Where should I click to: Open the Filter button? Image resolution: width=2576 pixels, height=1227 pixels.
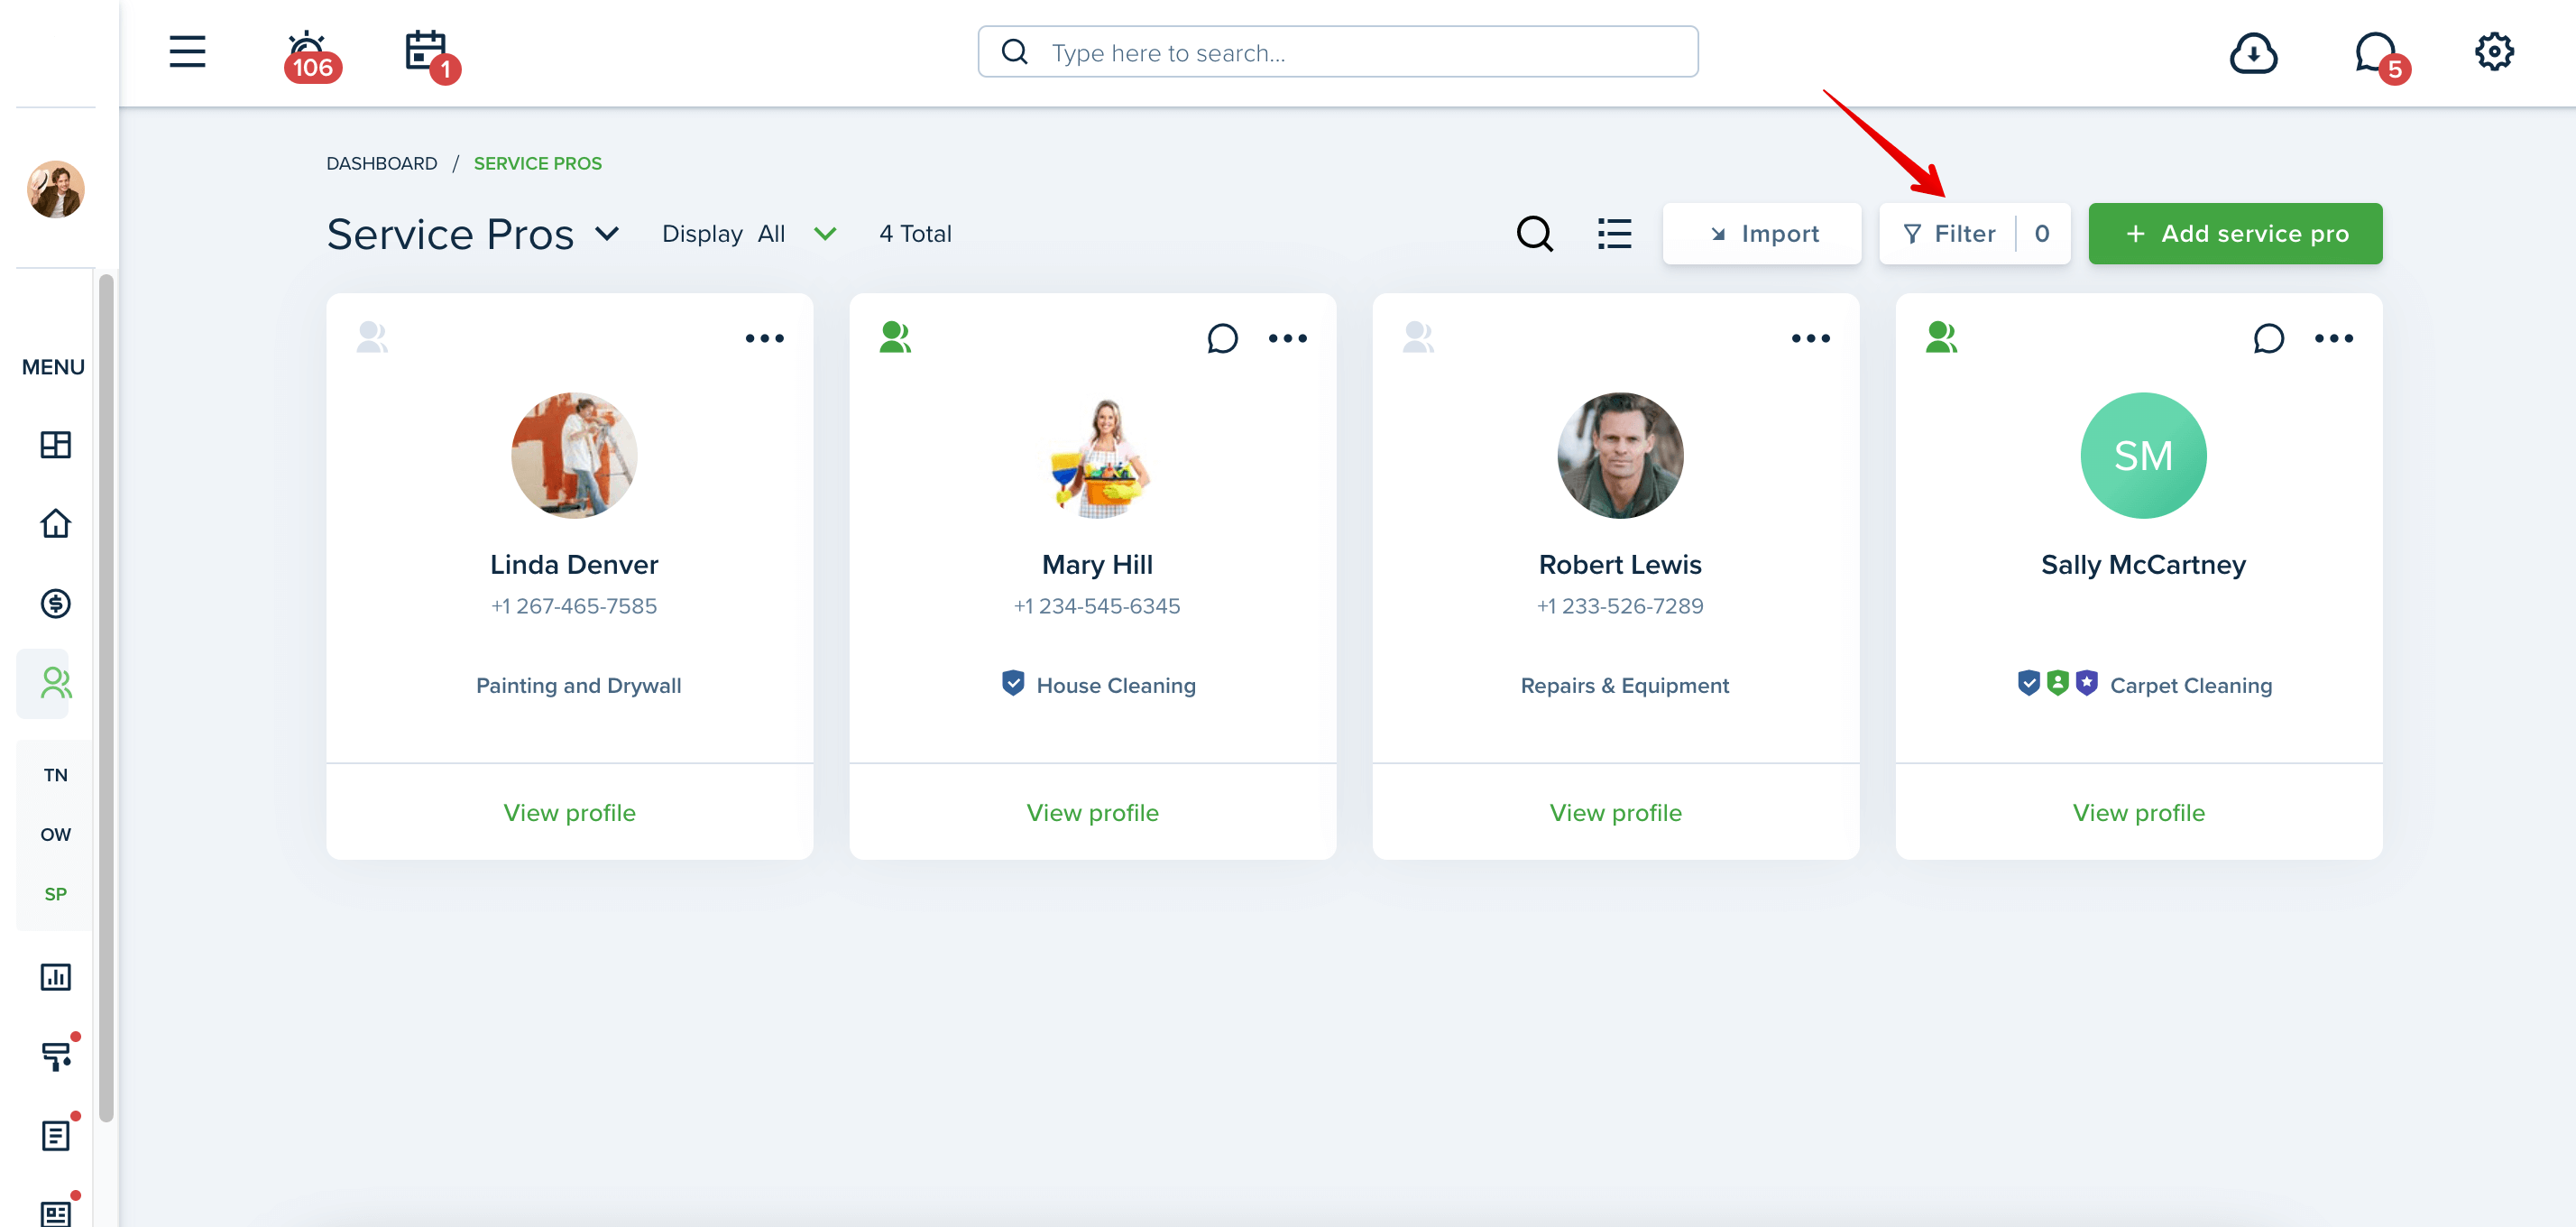click(1975, 234)
